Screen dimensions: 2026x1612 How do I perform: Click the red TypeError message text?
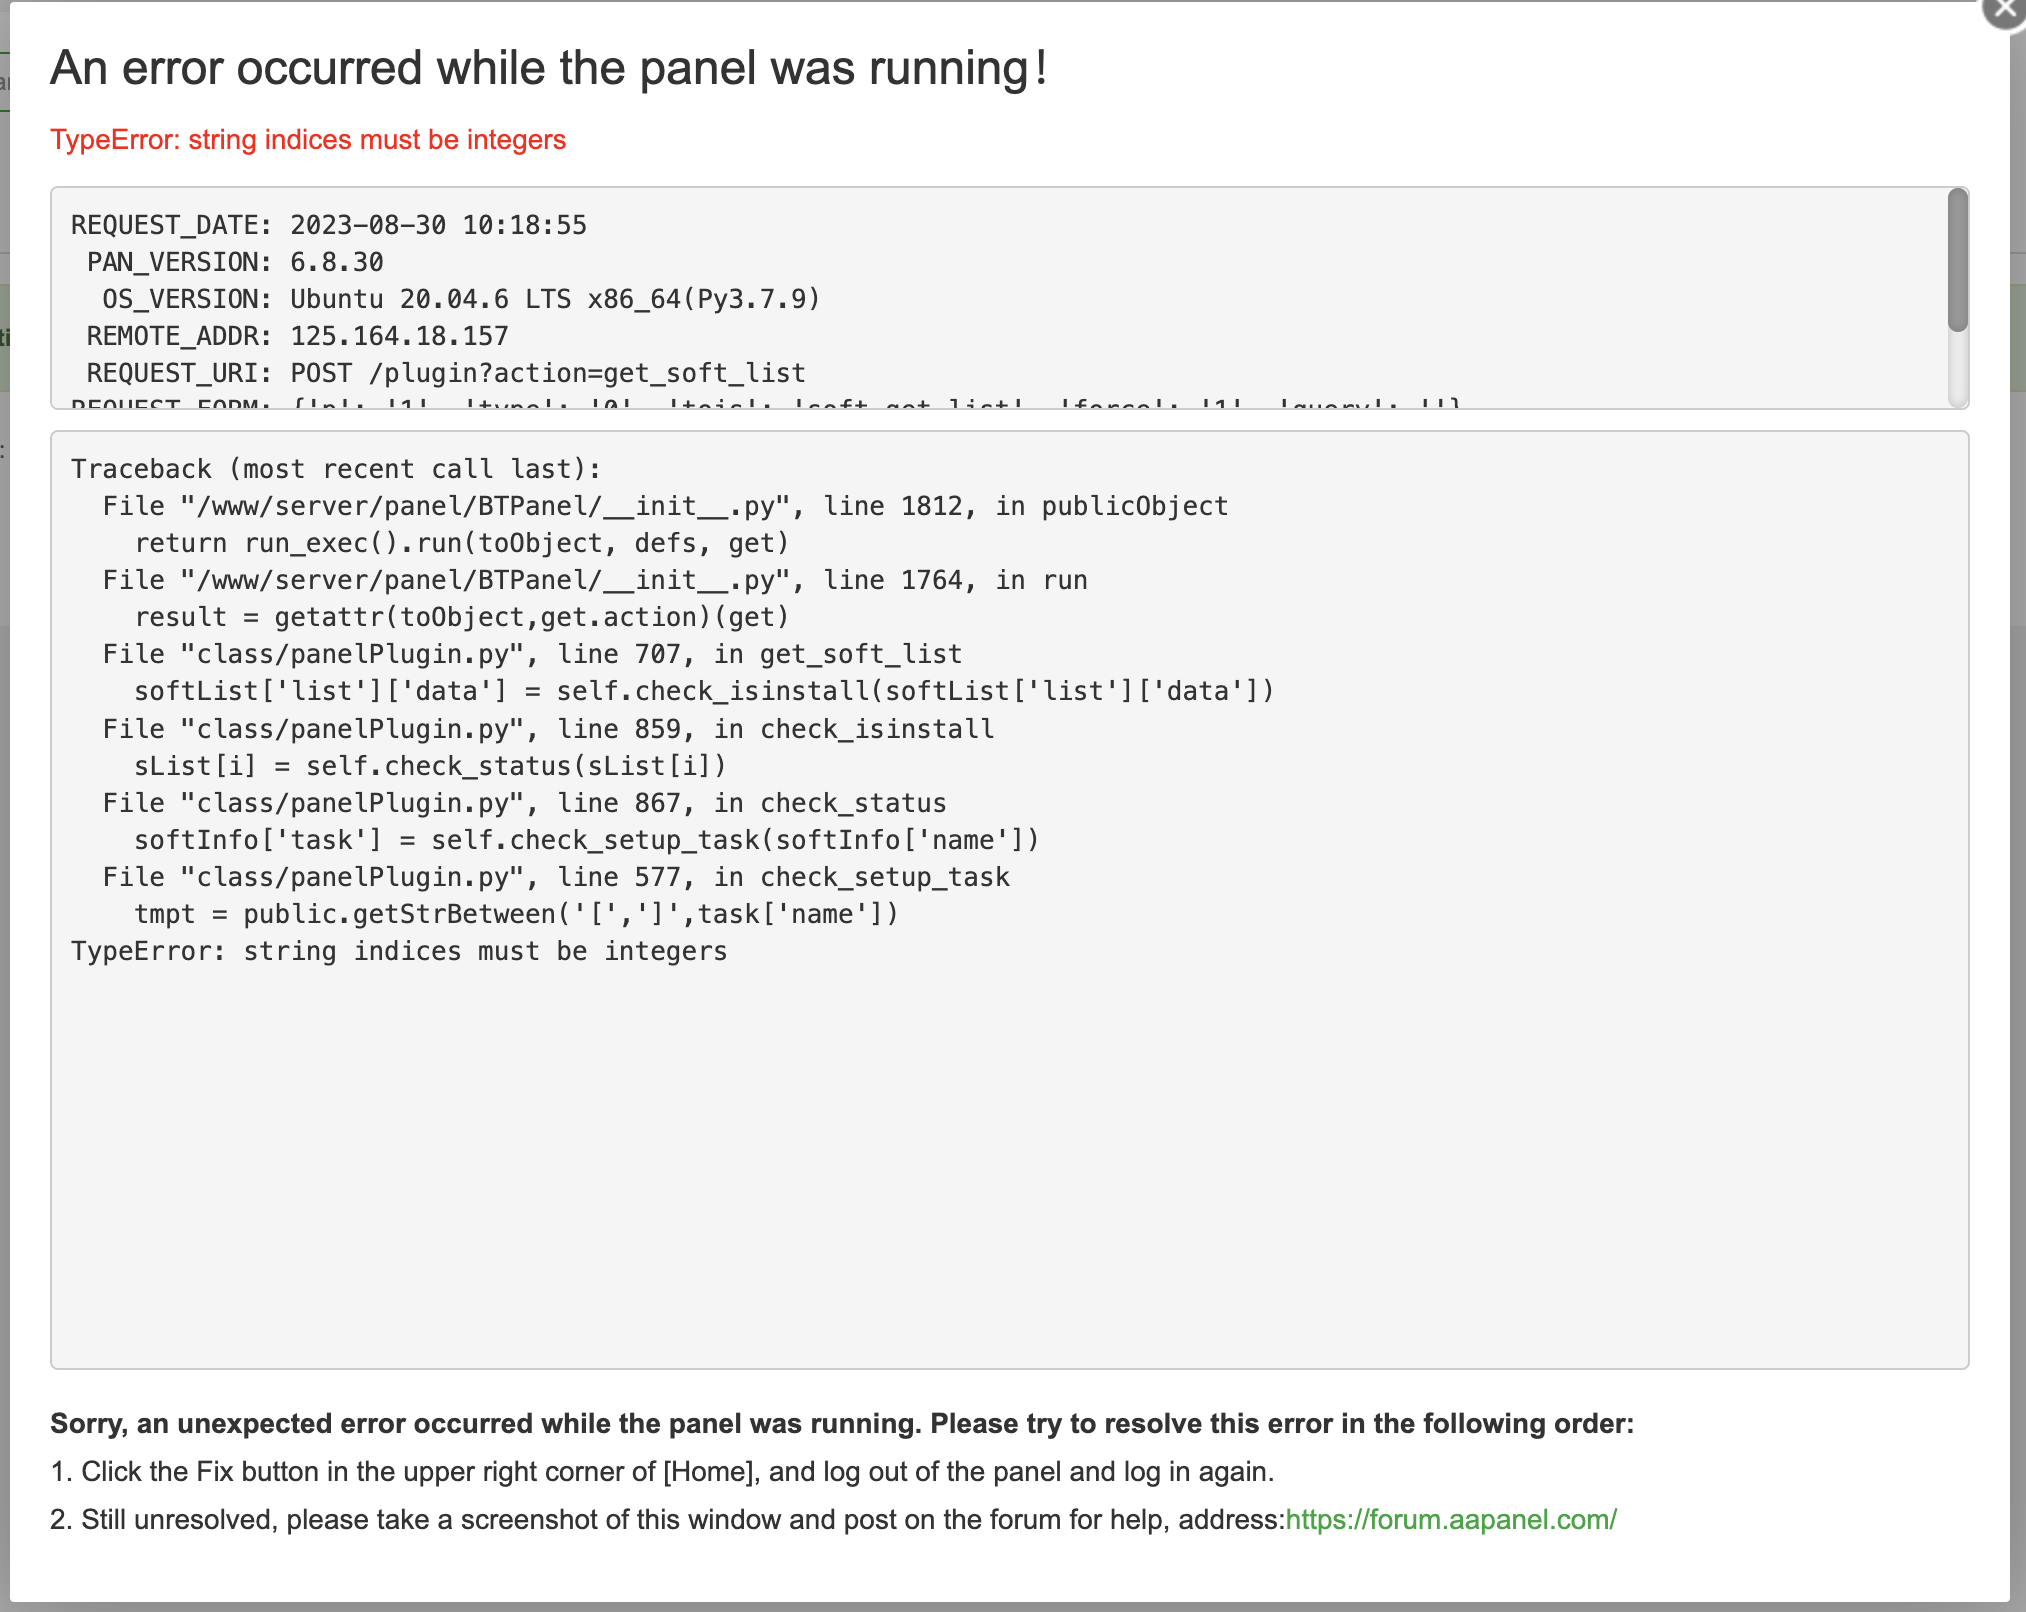[x=308, y=140]
